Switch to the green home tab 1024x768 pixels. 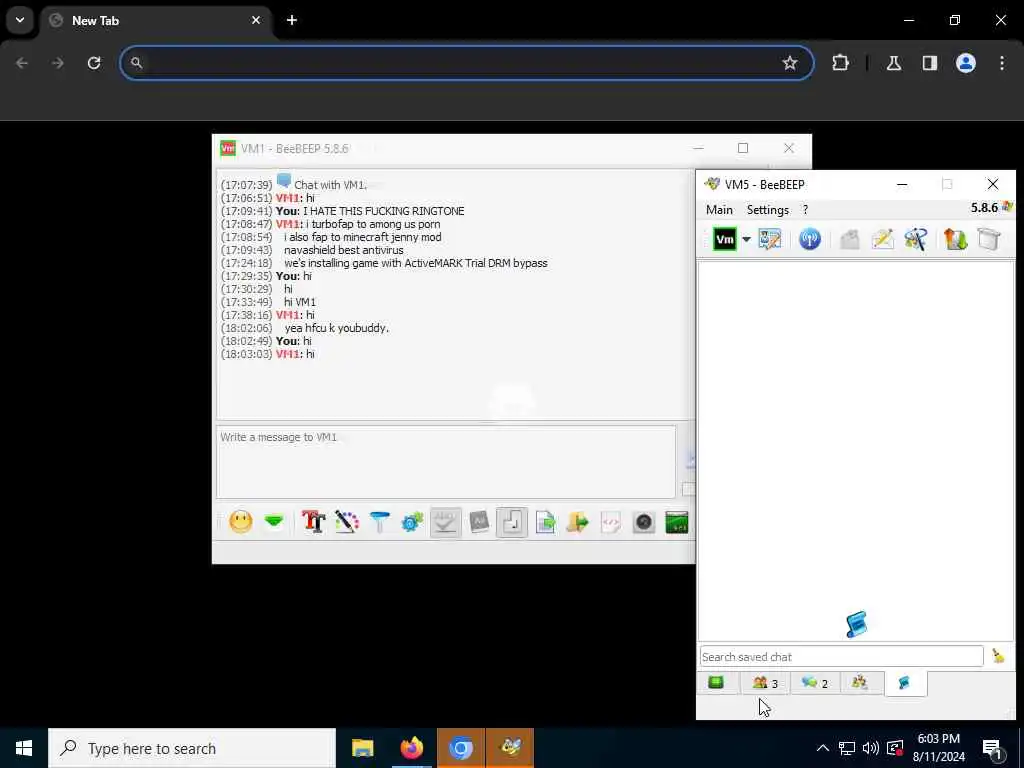[x=716, y=682]
